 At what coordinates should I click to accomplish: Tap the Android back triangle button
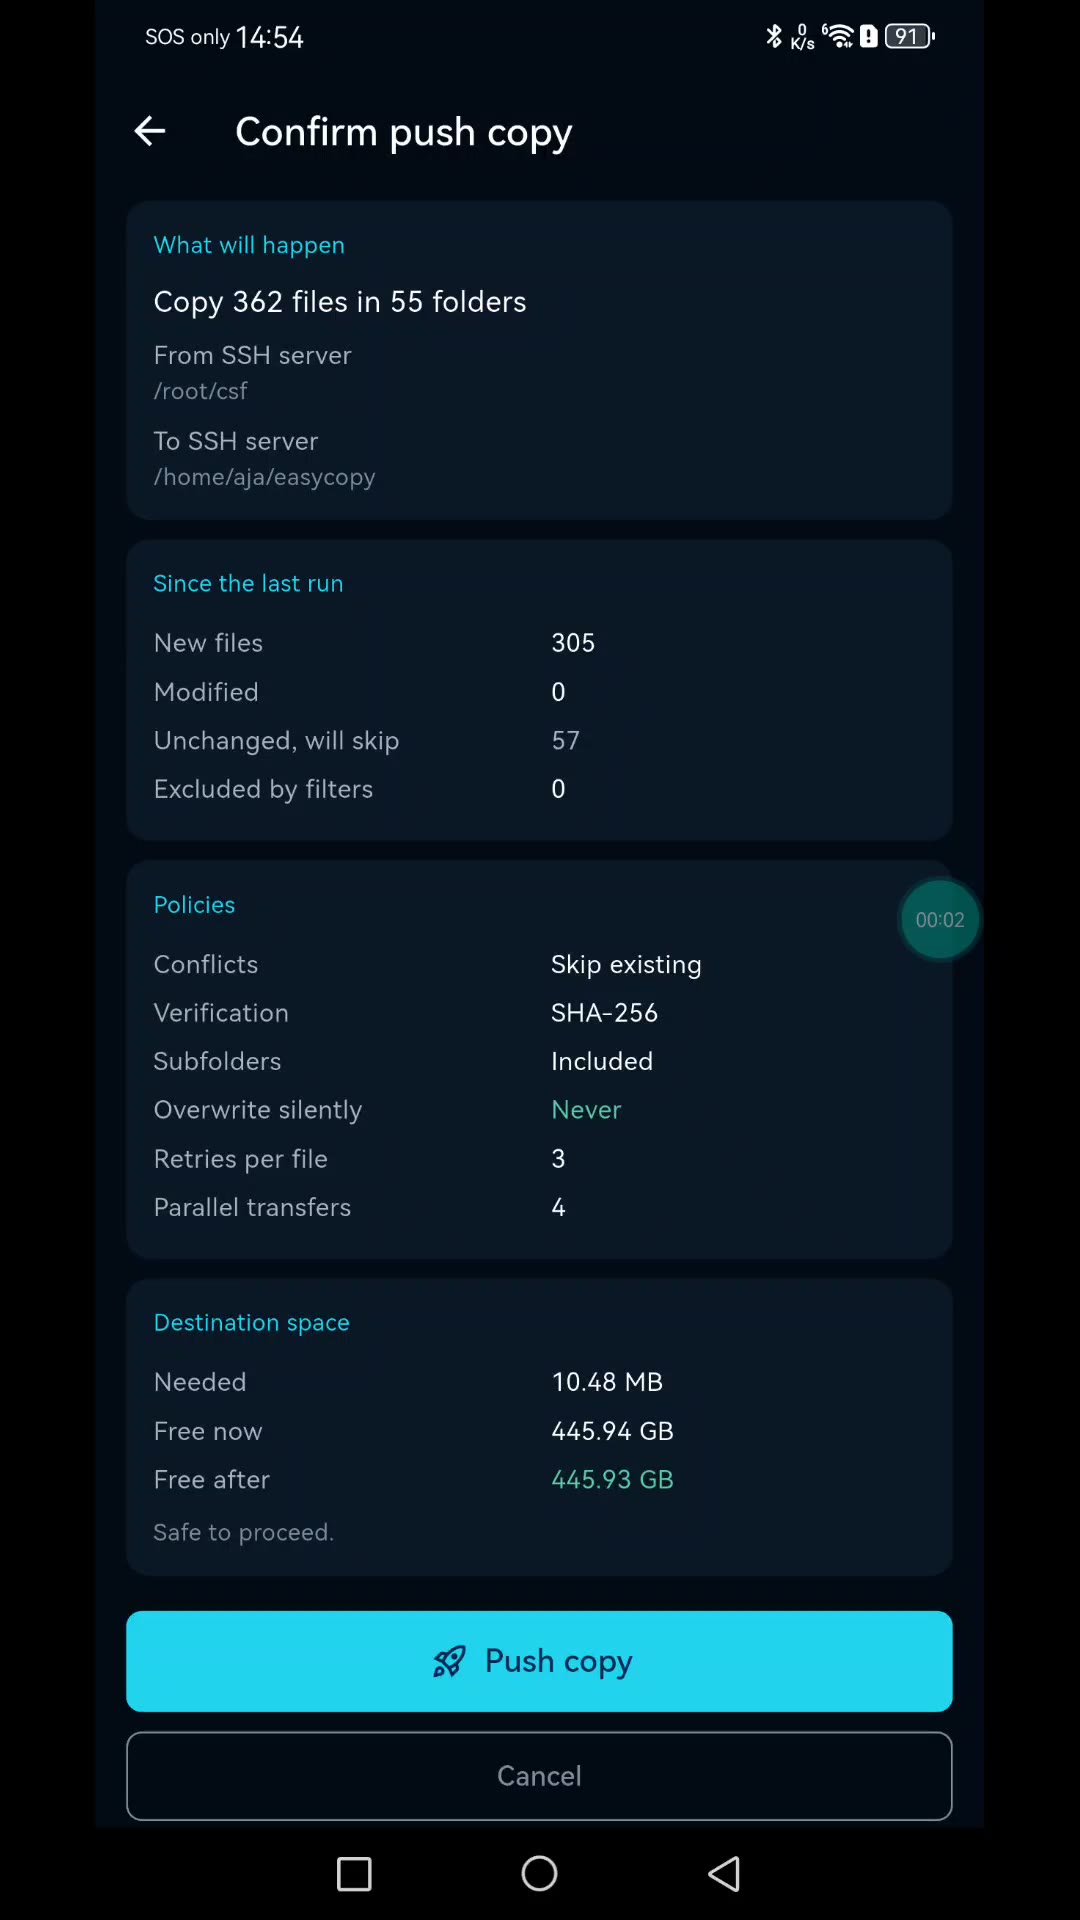click(x=724, y=1874)
